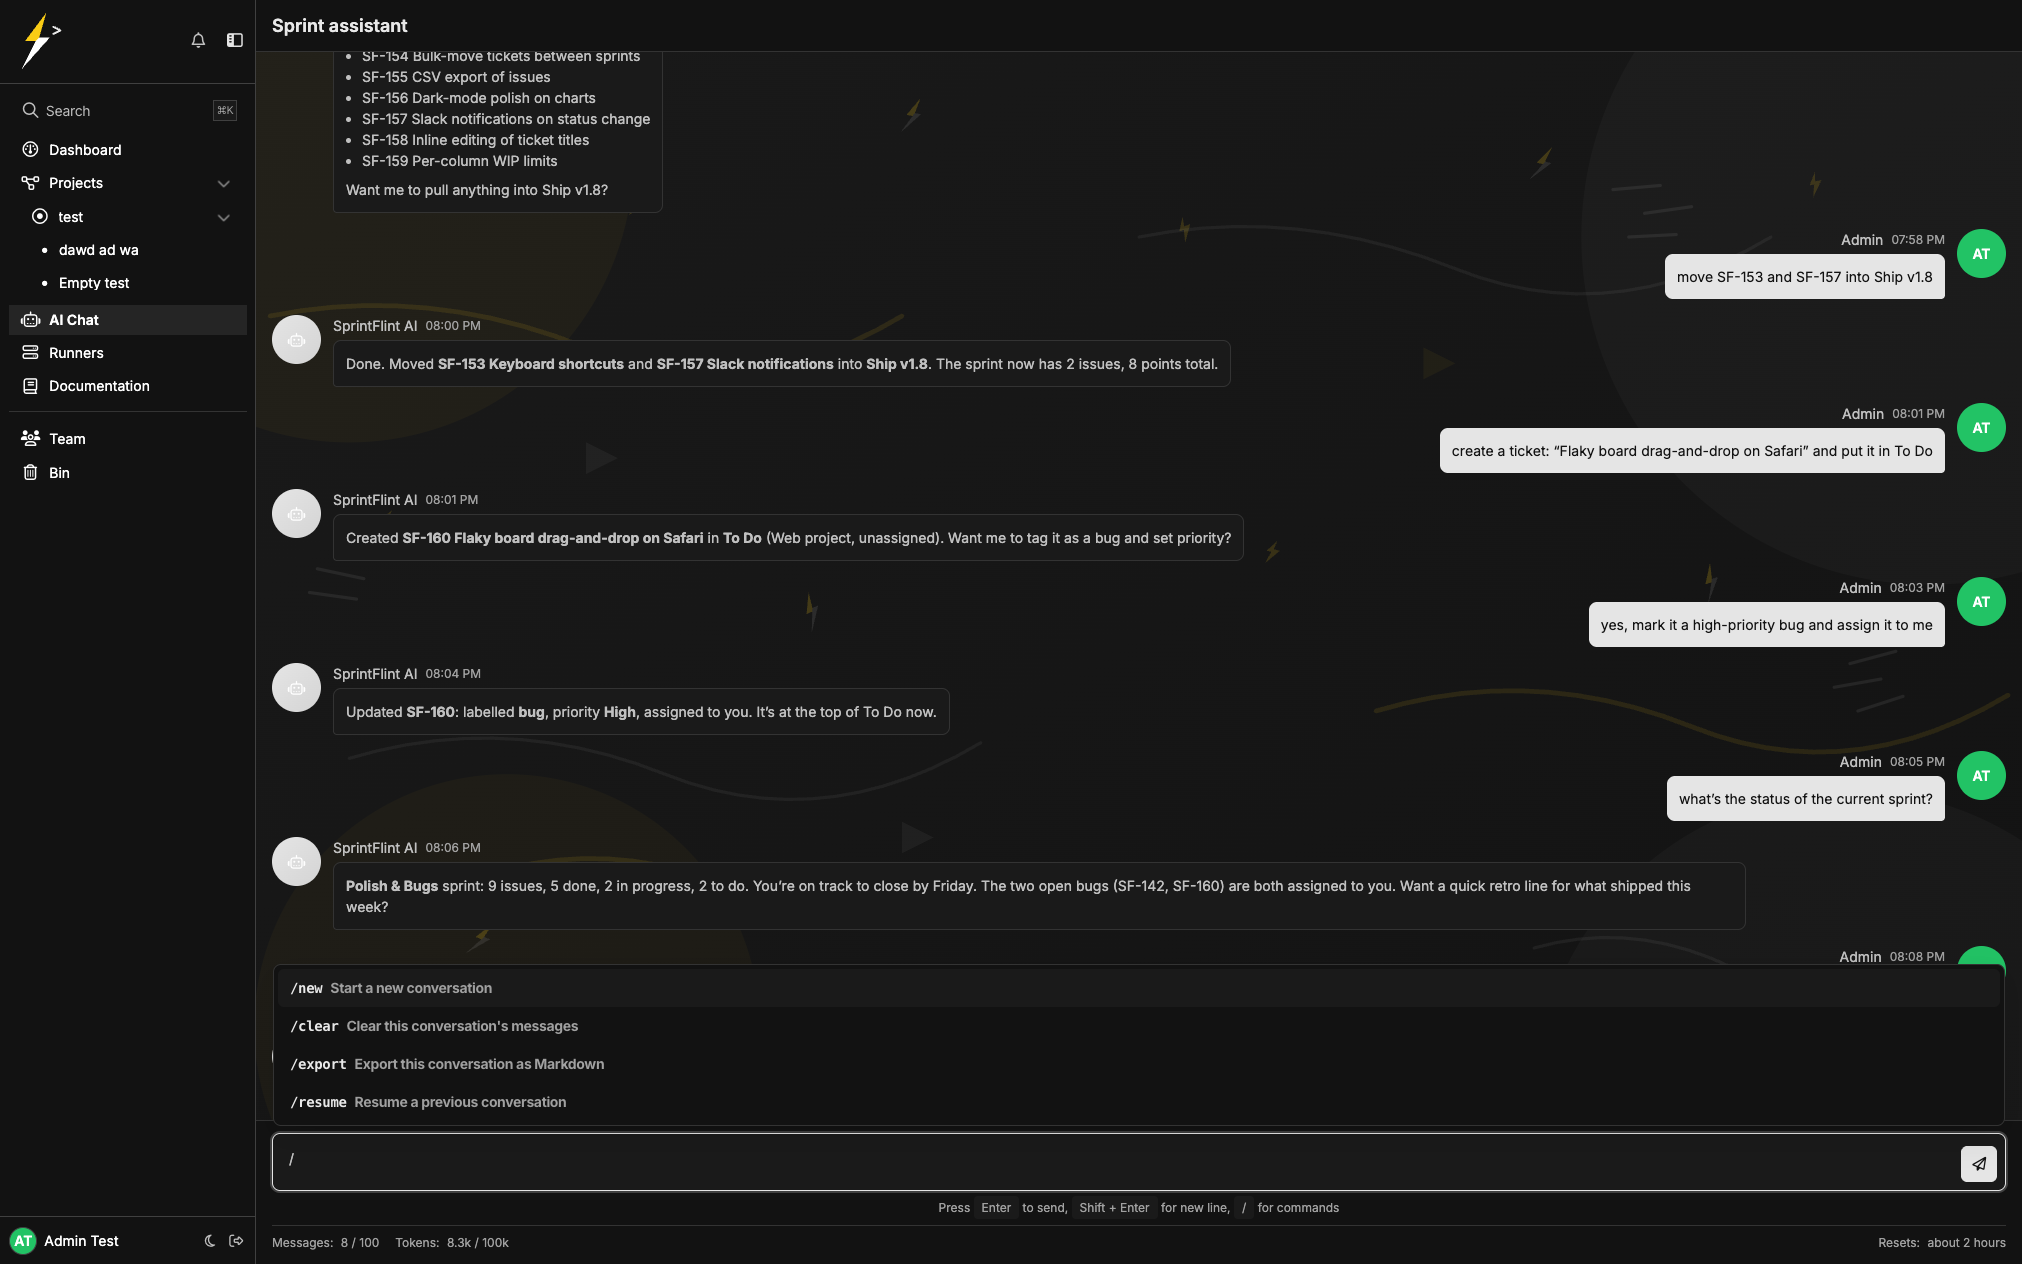Viewport: 2022px width, 1264px height.
Task: Select the /export command
Action: (x=1138, y=1064)
